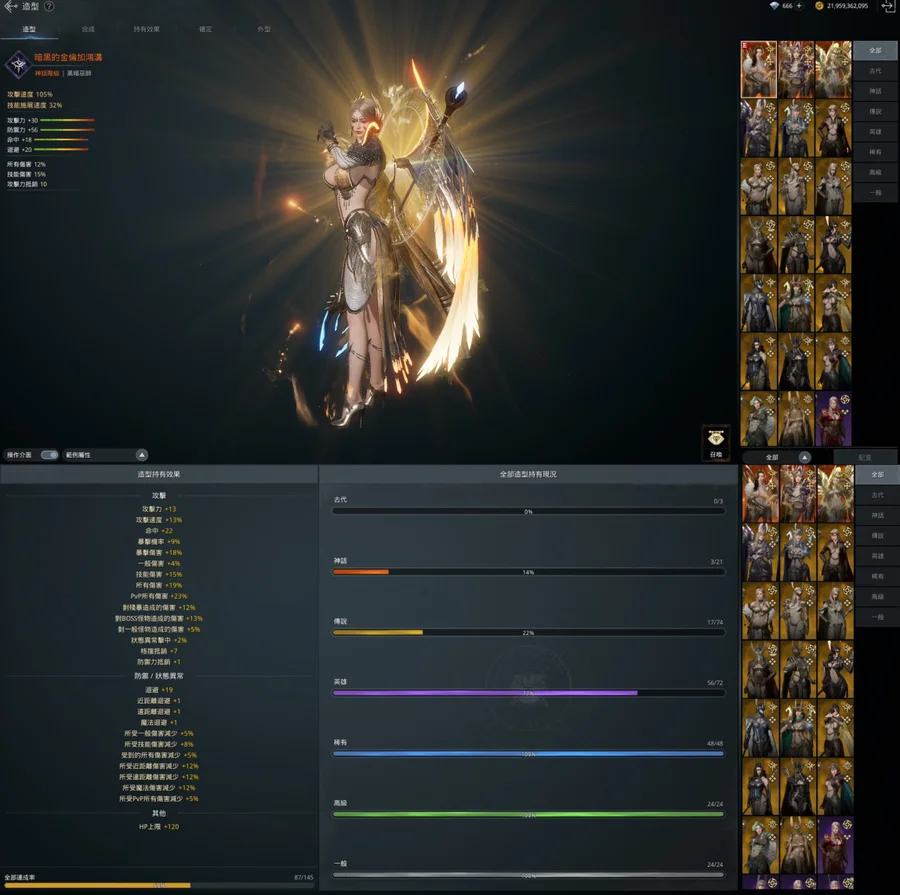Go back using the arrow beside 造型

[x=10, y=6]
